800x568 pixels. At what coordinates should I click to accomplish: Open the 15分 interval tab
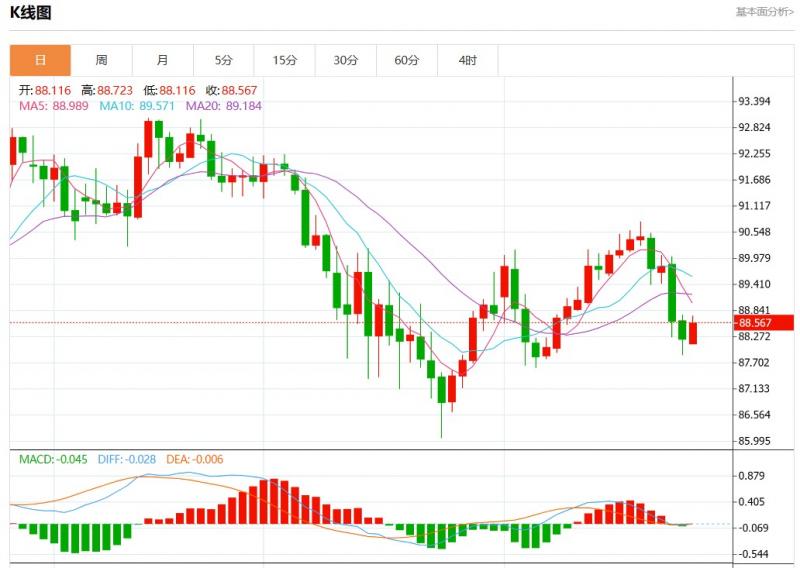[x=285, y=60]
